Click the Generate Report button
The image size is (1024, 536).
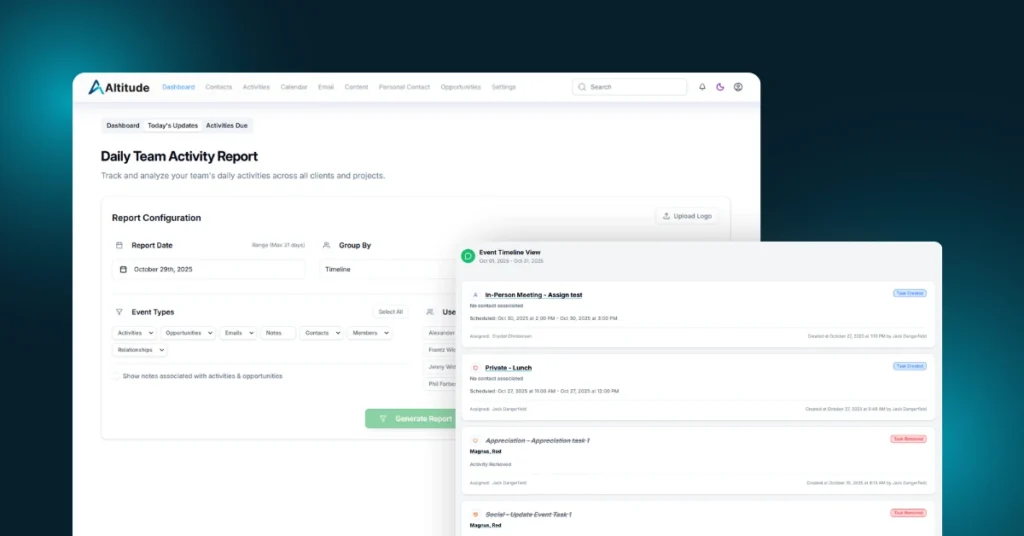(411, 418)
